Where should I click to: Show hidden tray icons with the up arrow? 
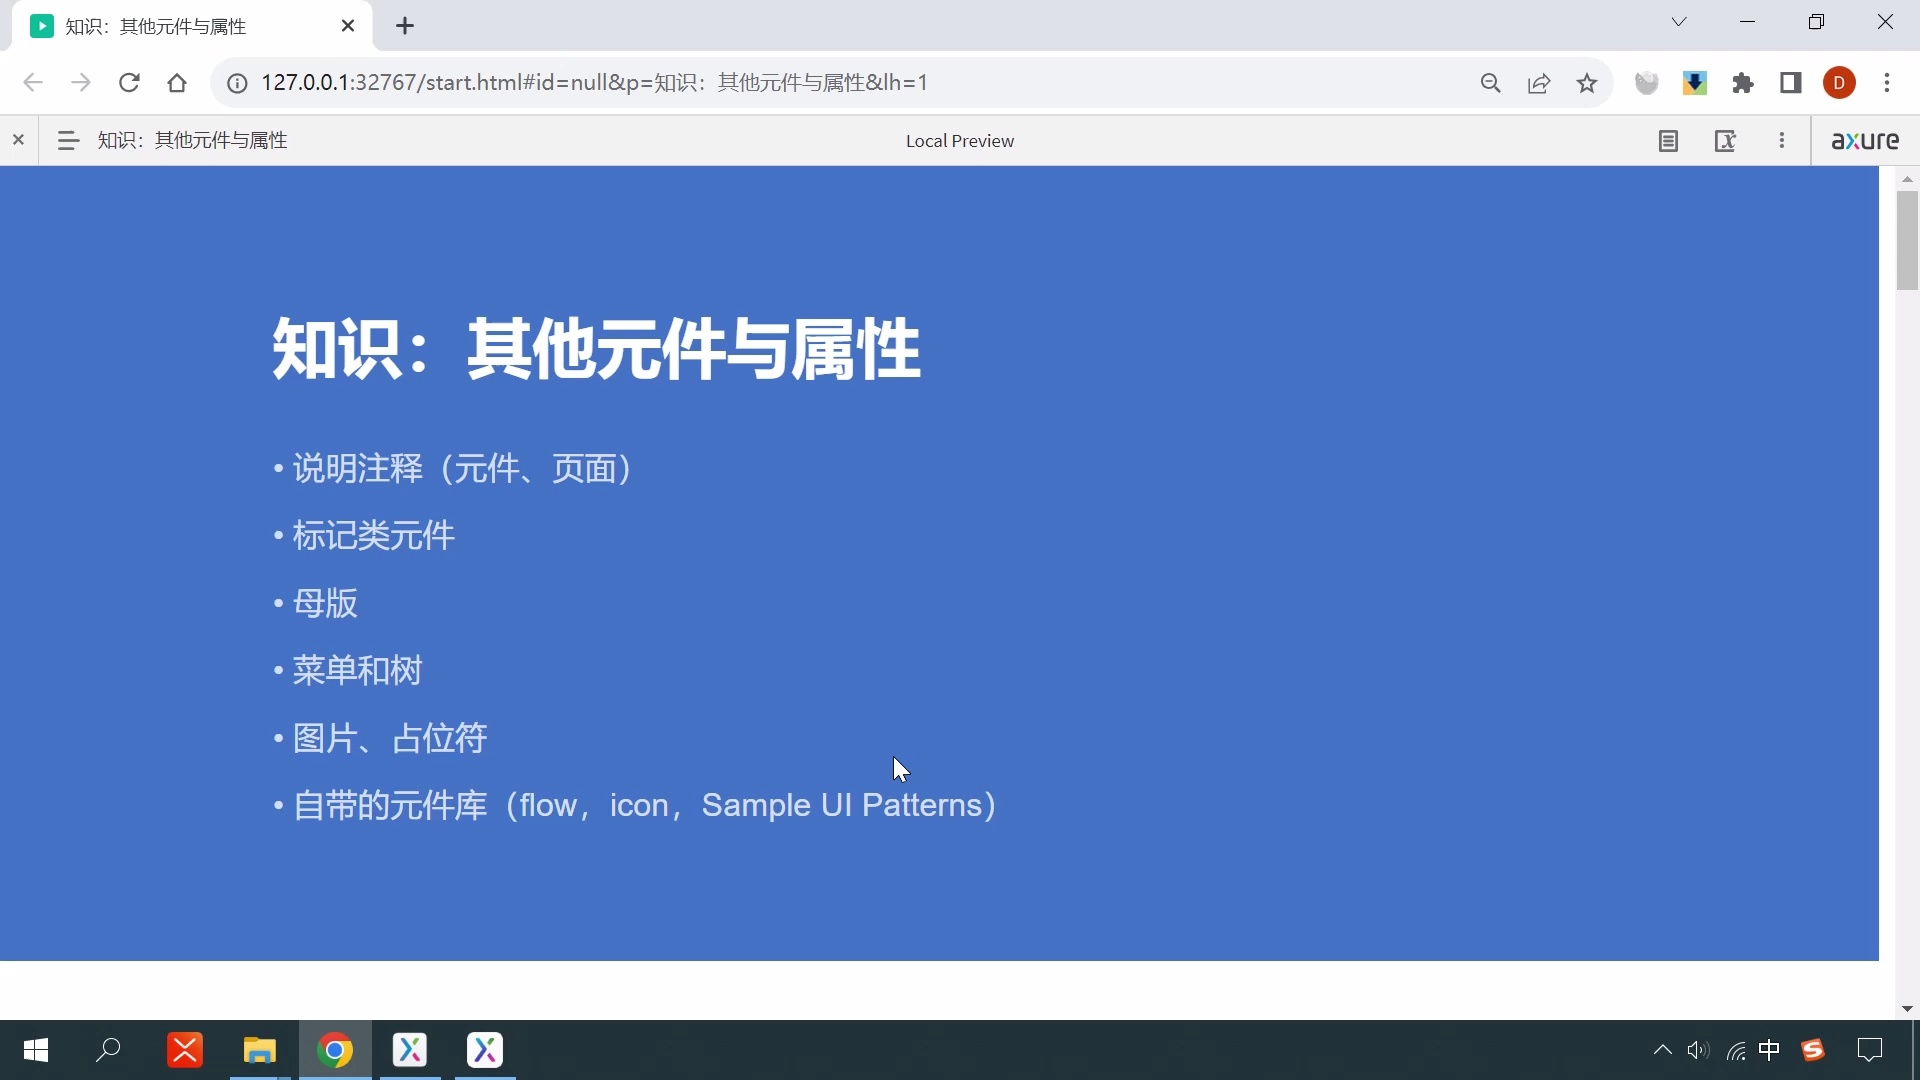(1662, 1050)
